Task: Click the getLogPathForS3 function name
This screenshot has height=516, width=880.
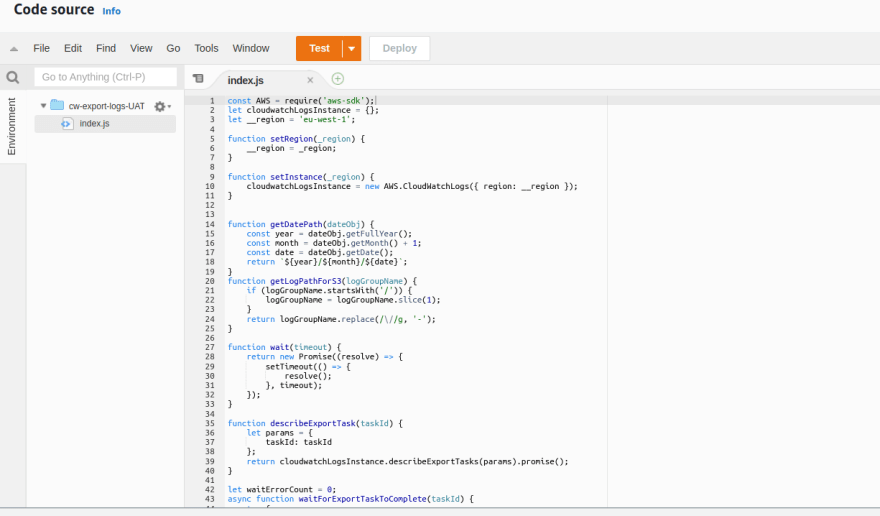Action: click(x=306, y=281)
